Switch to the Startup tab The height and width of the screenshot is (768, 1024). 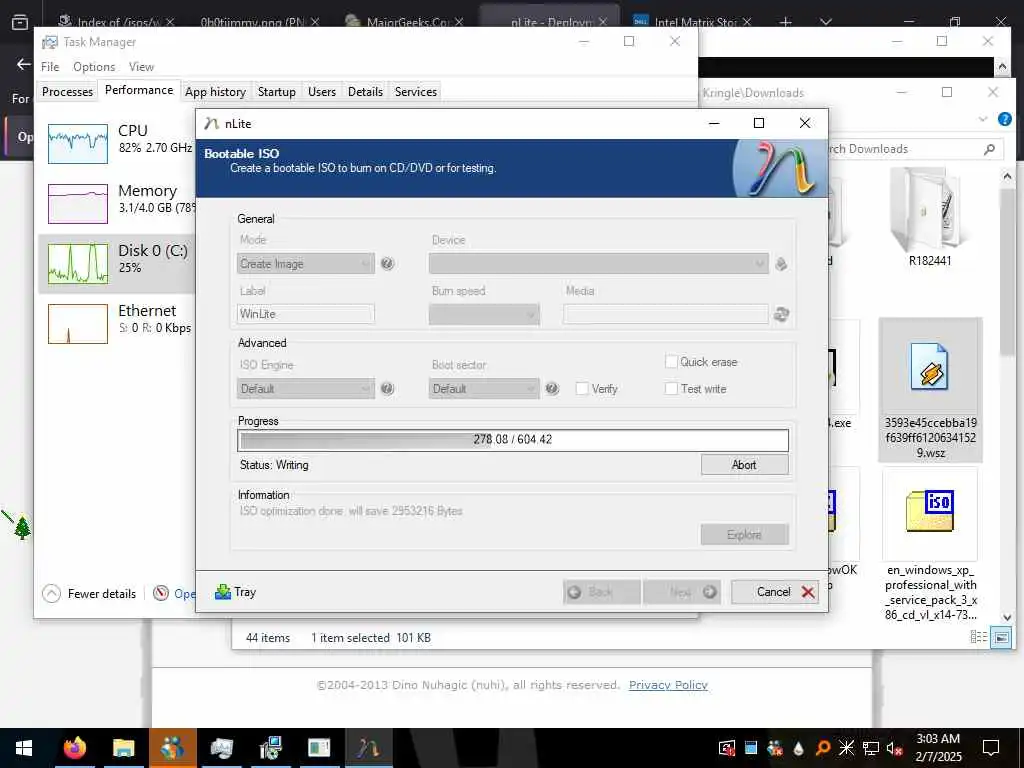(277, 91)
